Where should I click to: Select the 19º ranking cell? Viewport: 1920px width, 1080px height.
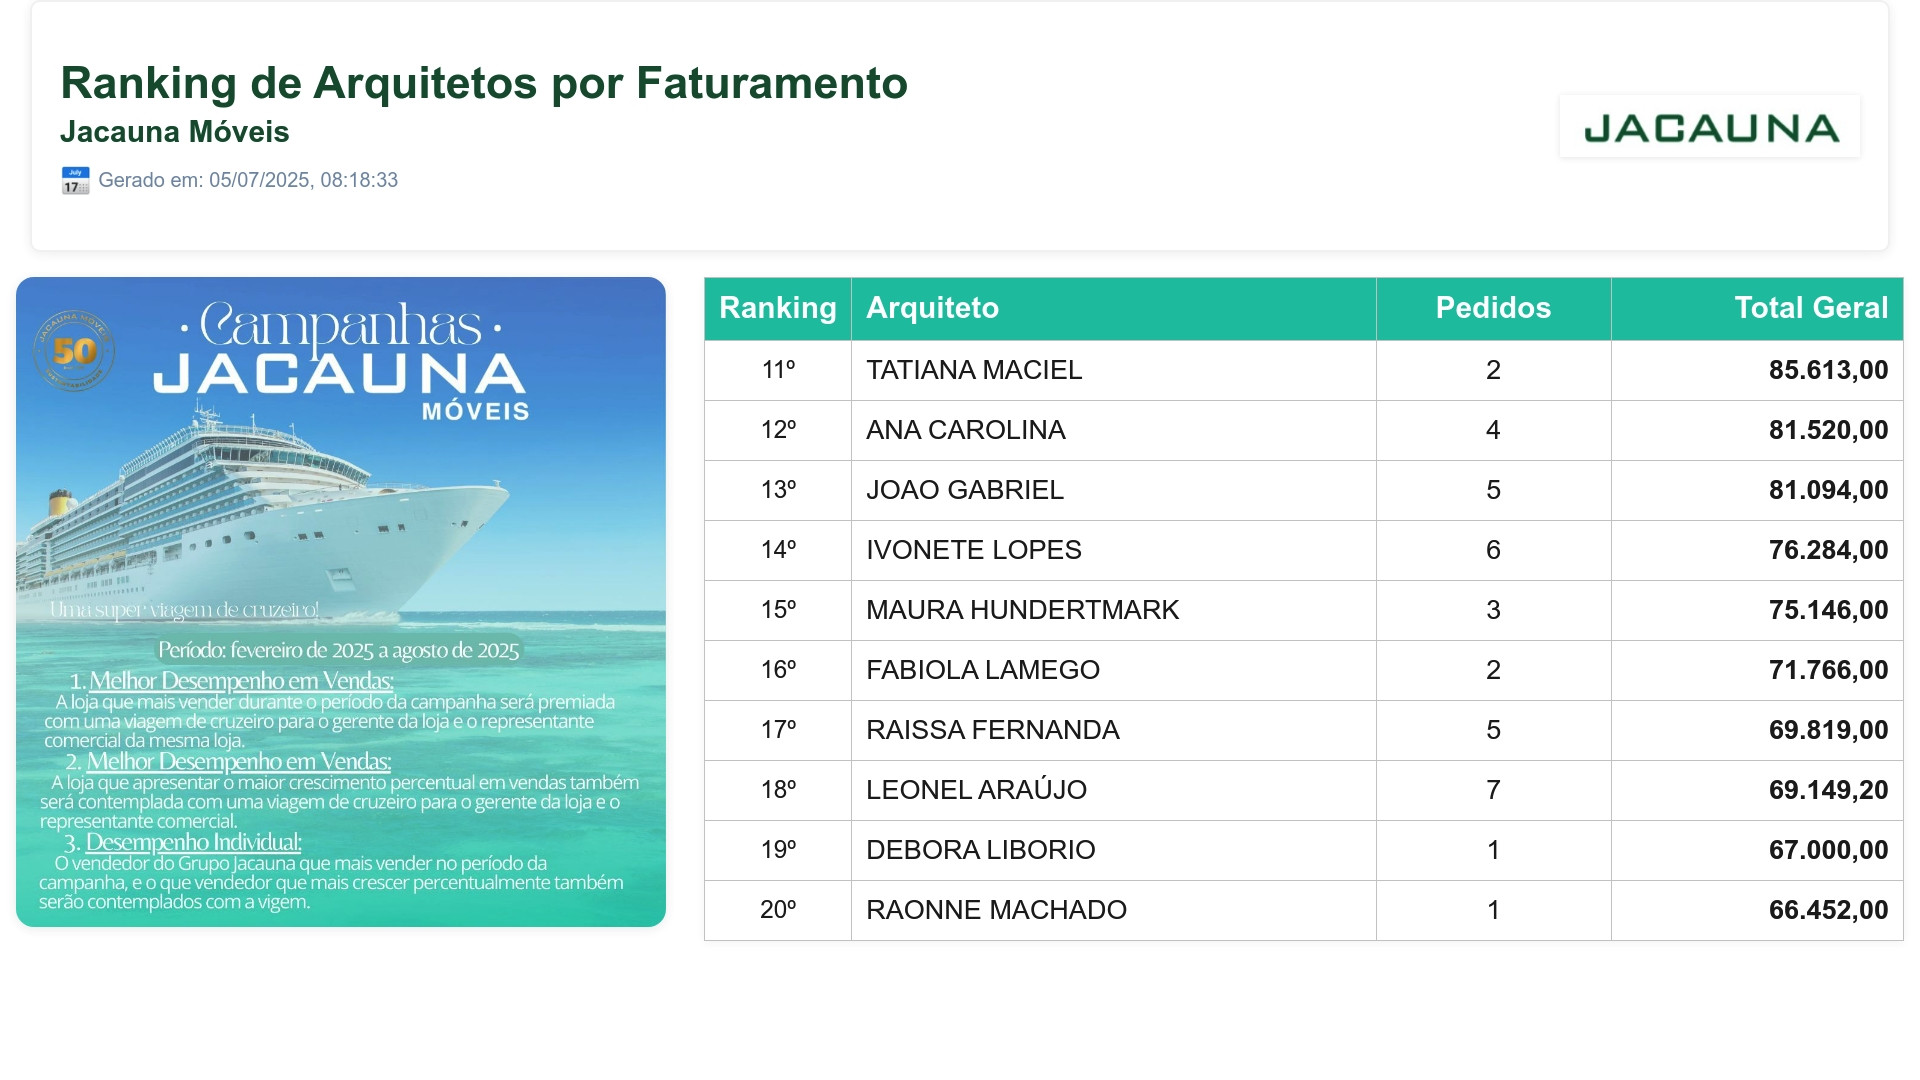[778, 850]
